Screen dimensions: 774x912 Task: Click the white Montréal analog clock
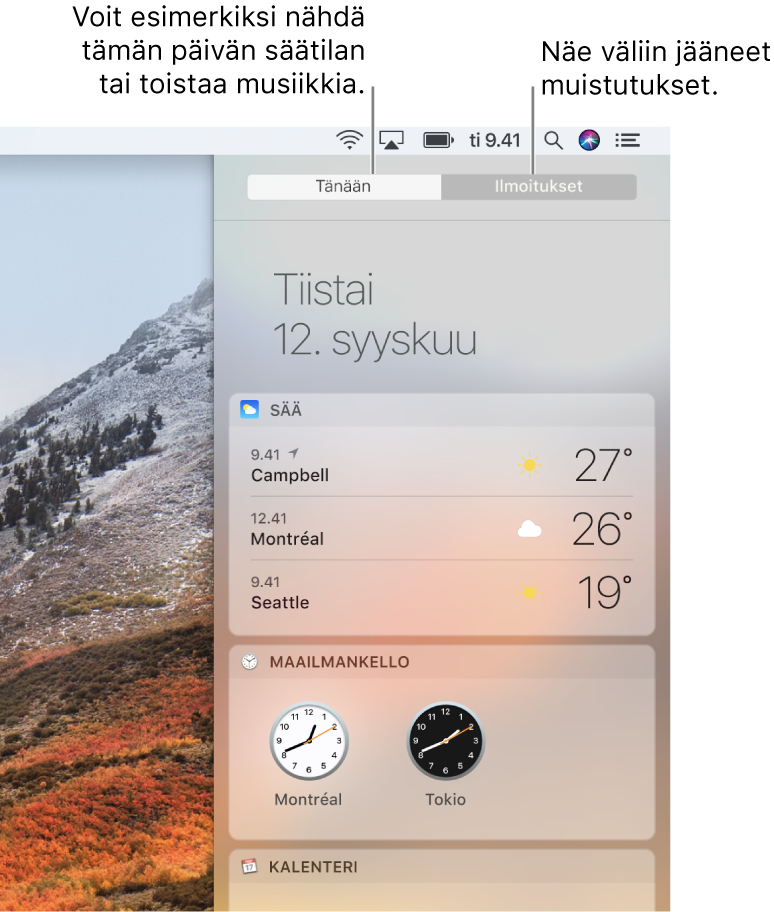[309, 741]
